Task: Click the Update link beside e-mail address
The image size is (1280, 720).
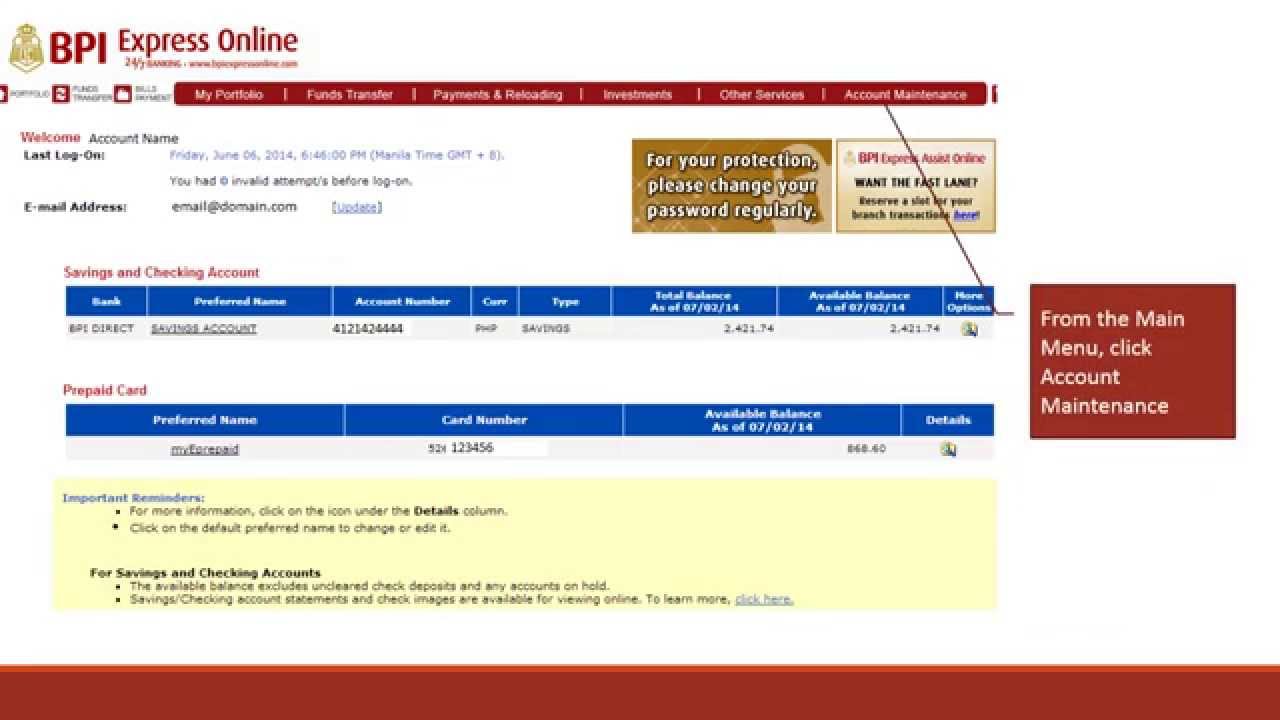Action: (357, 207)
